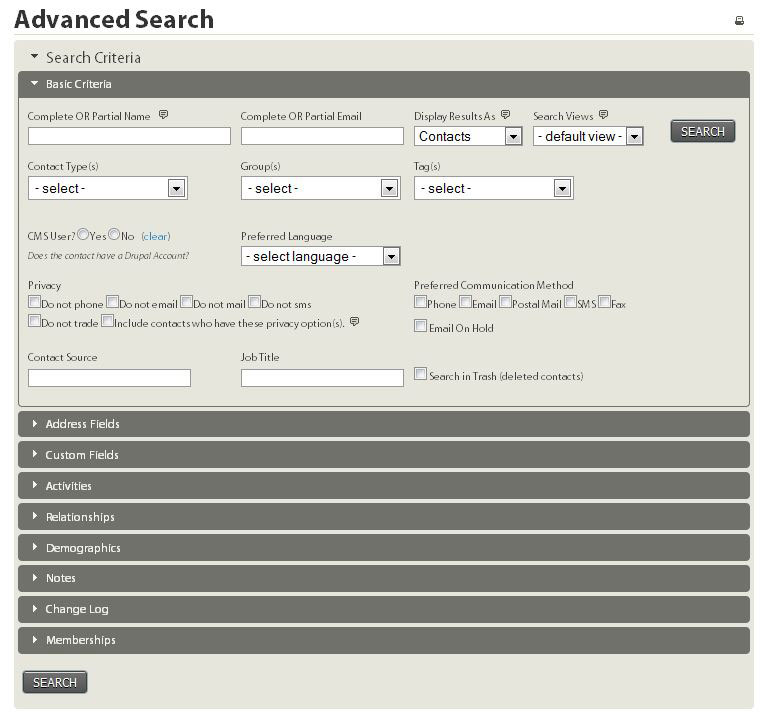Screen dimensions: 768x716
Task: Click help icon beside Complete OR Partial Name
Action: click(x=163, y=115)
